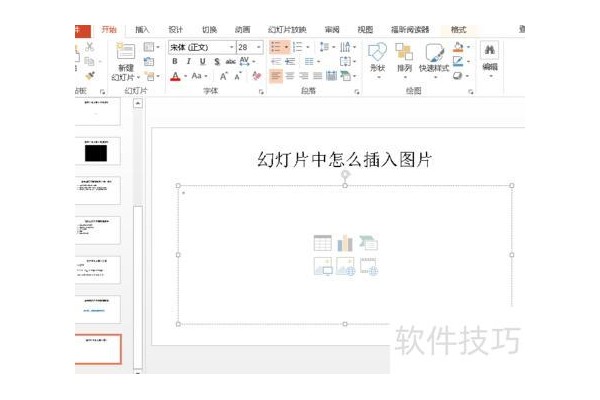Toggle Bold formatting
Viewport: 600px width, 400px height.
click(x=175, y=62)
